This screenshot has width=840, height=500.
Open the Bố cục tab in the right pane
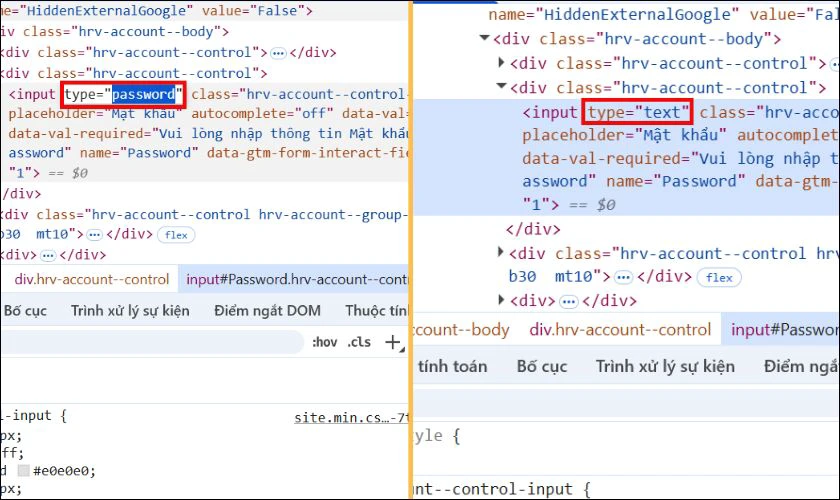(x=542, y=367)
